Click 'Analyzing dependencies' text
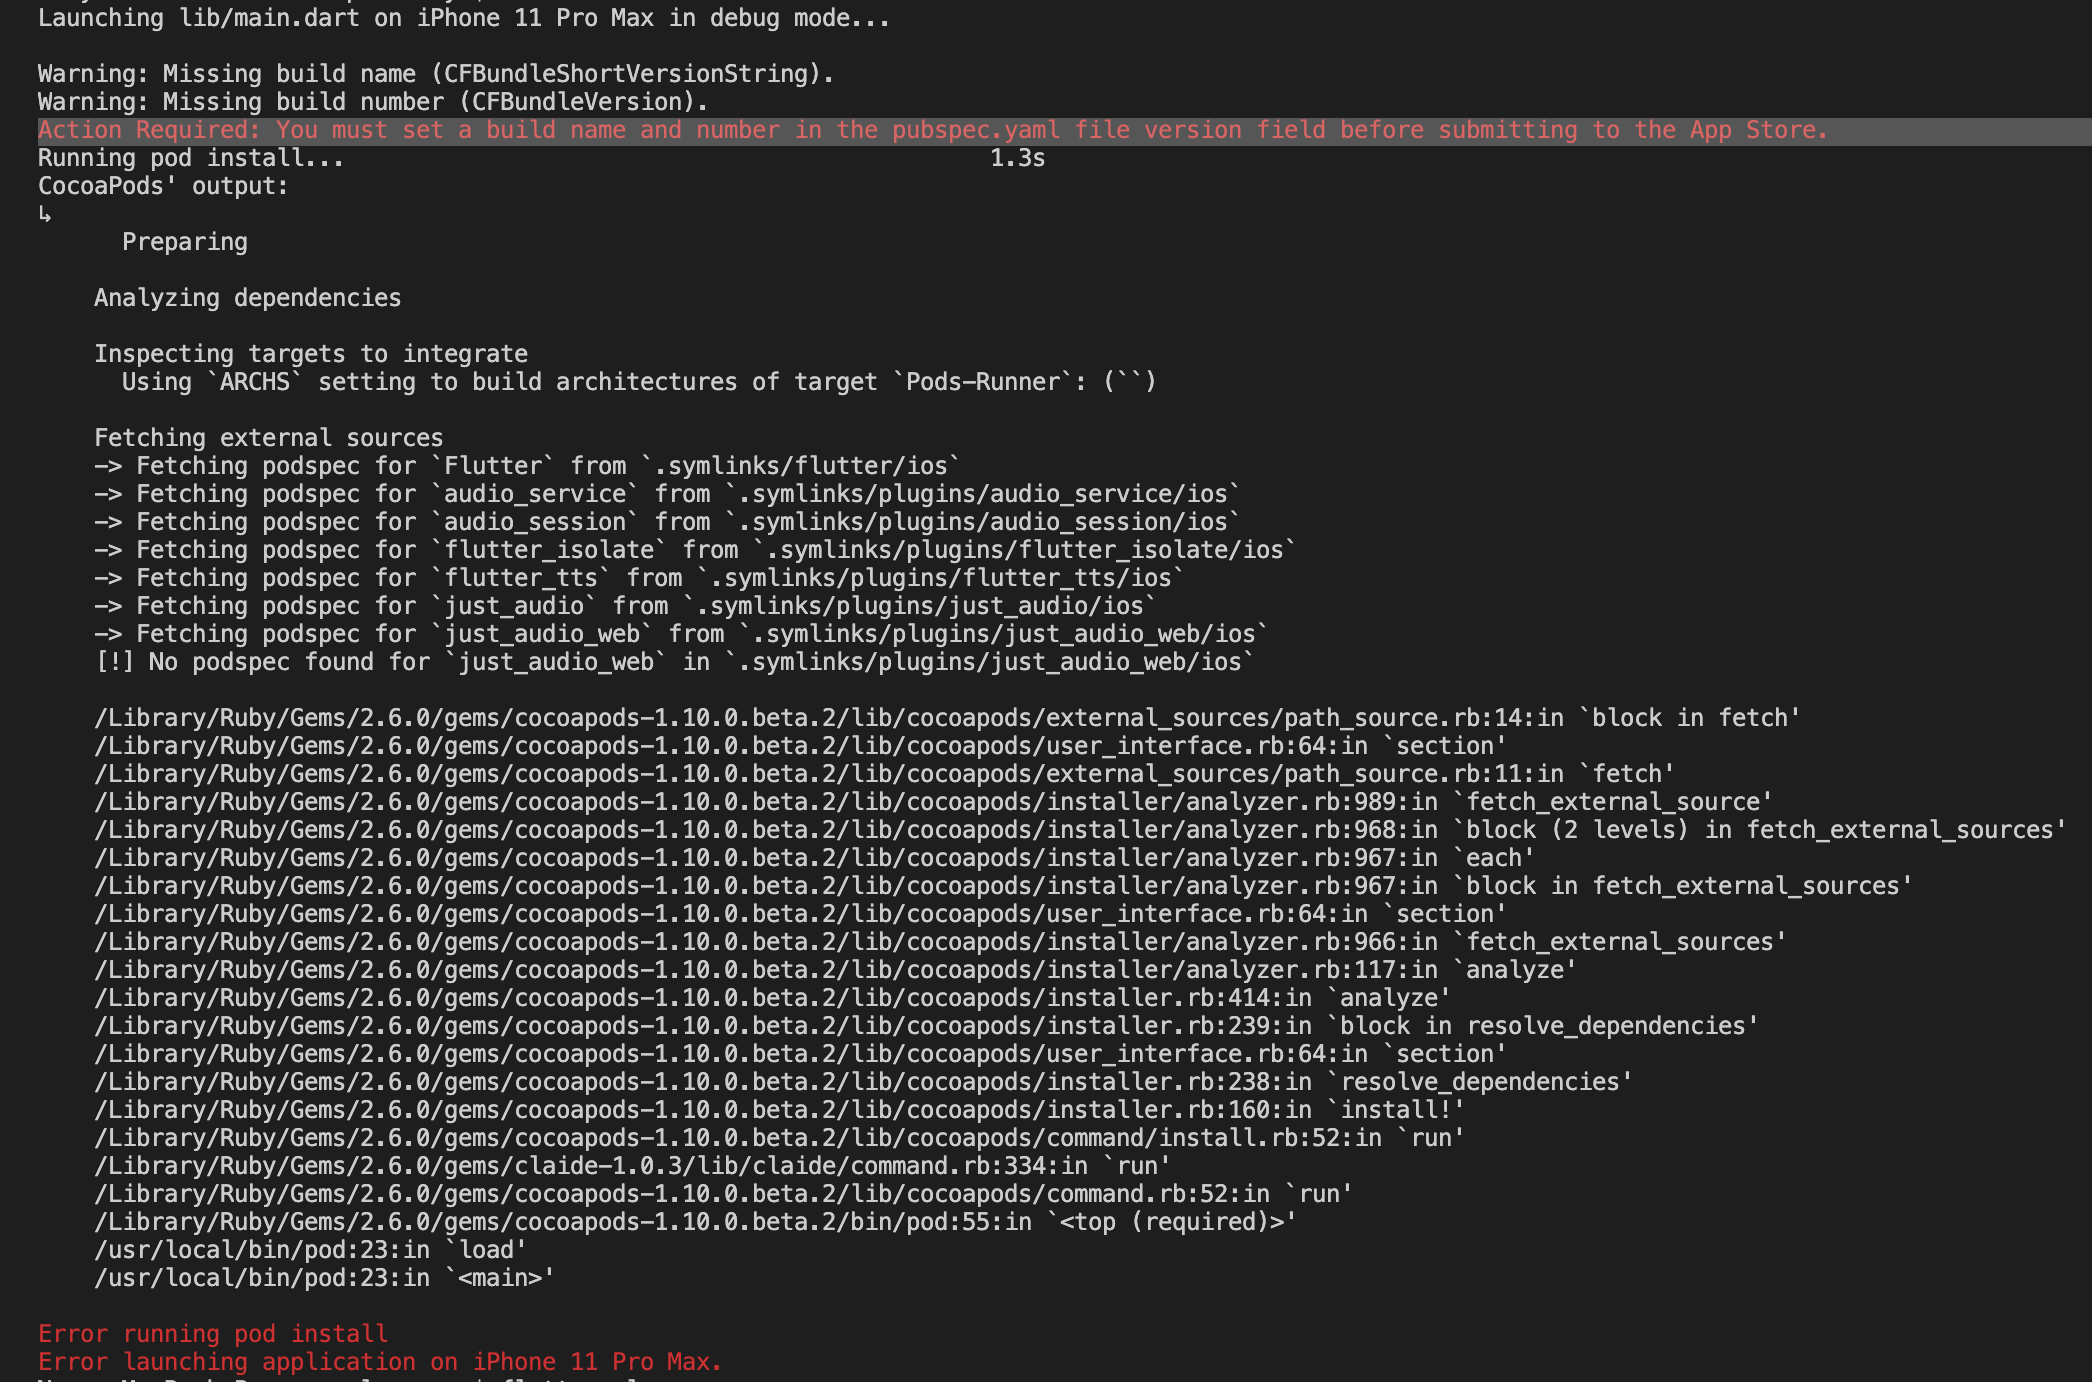The height and width of the screenshot is (1382, 2092). pyautogui.click(x=247, y=298)
